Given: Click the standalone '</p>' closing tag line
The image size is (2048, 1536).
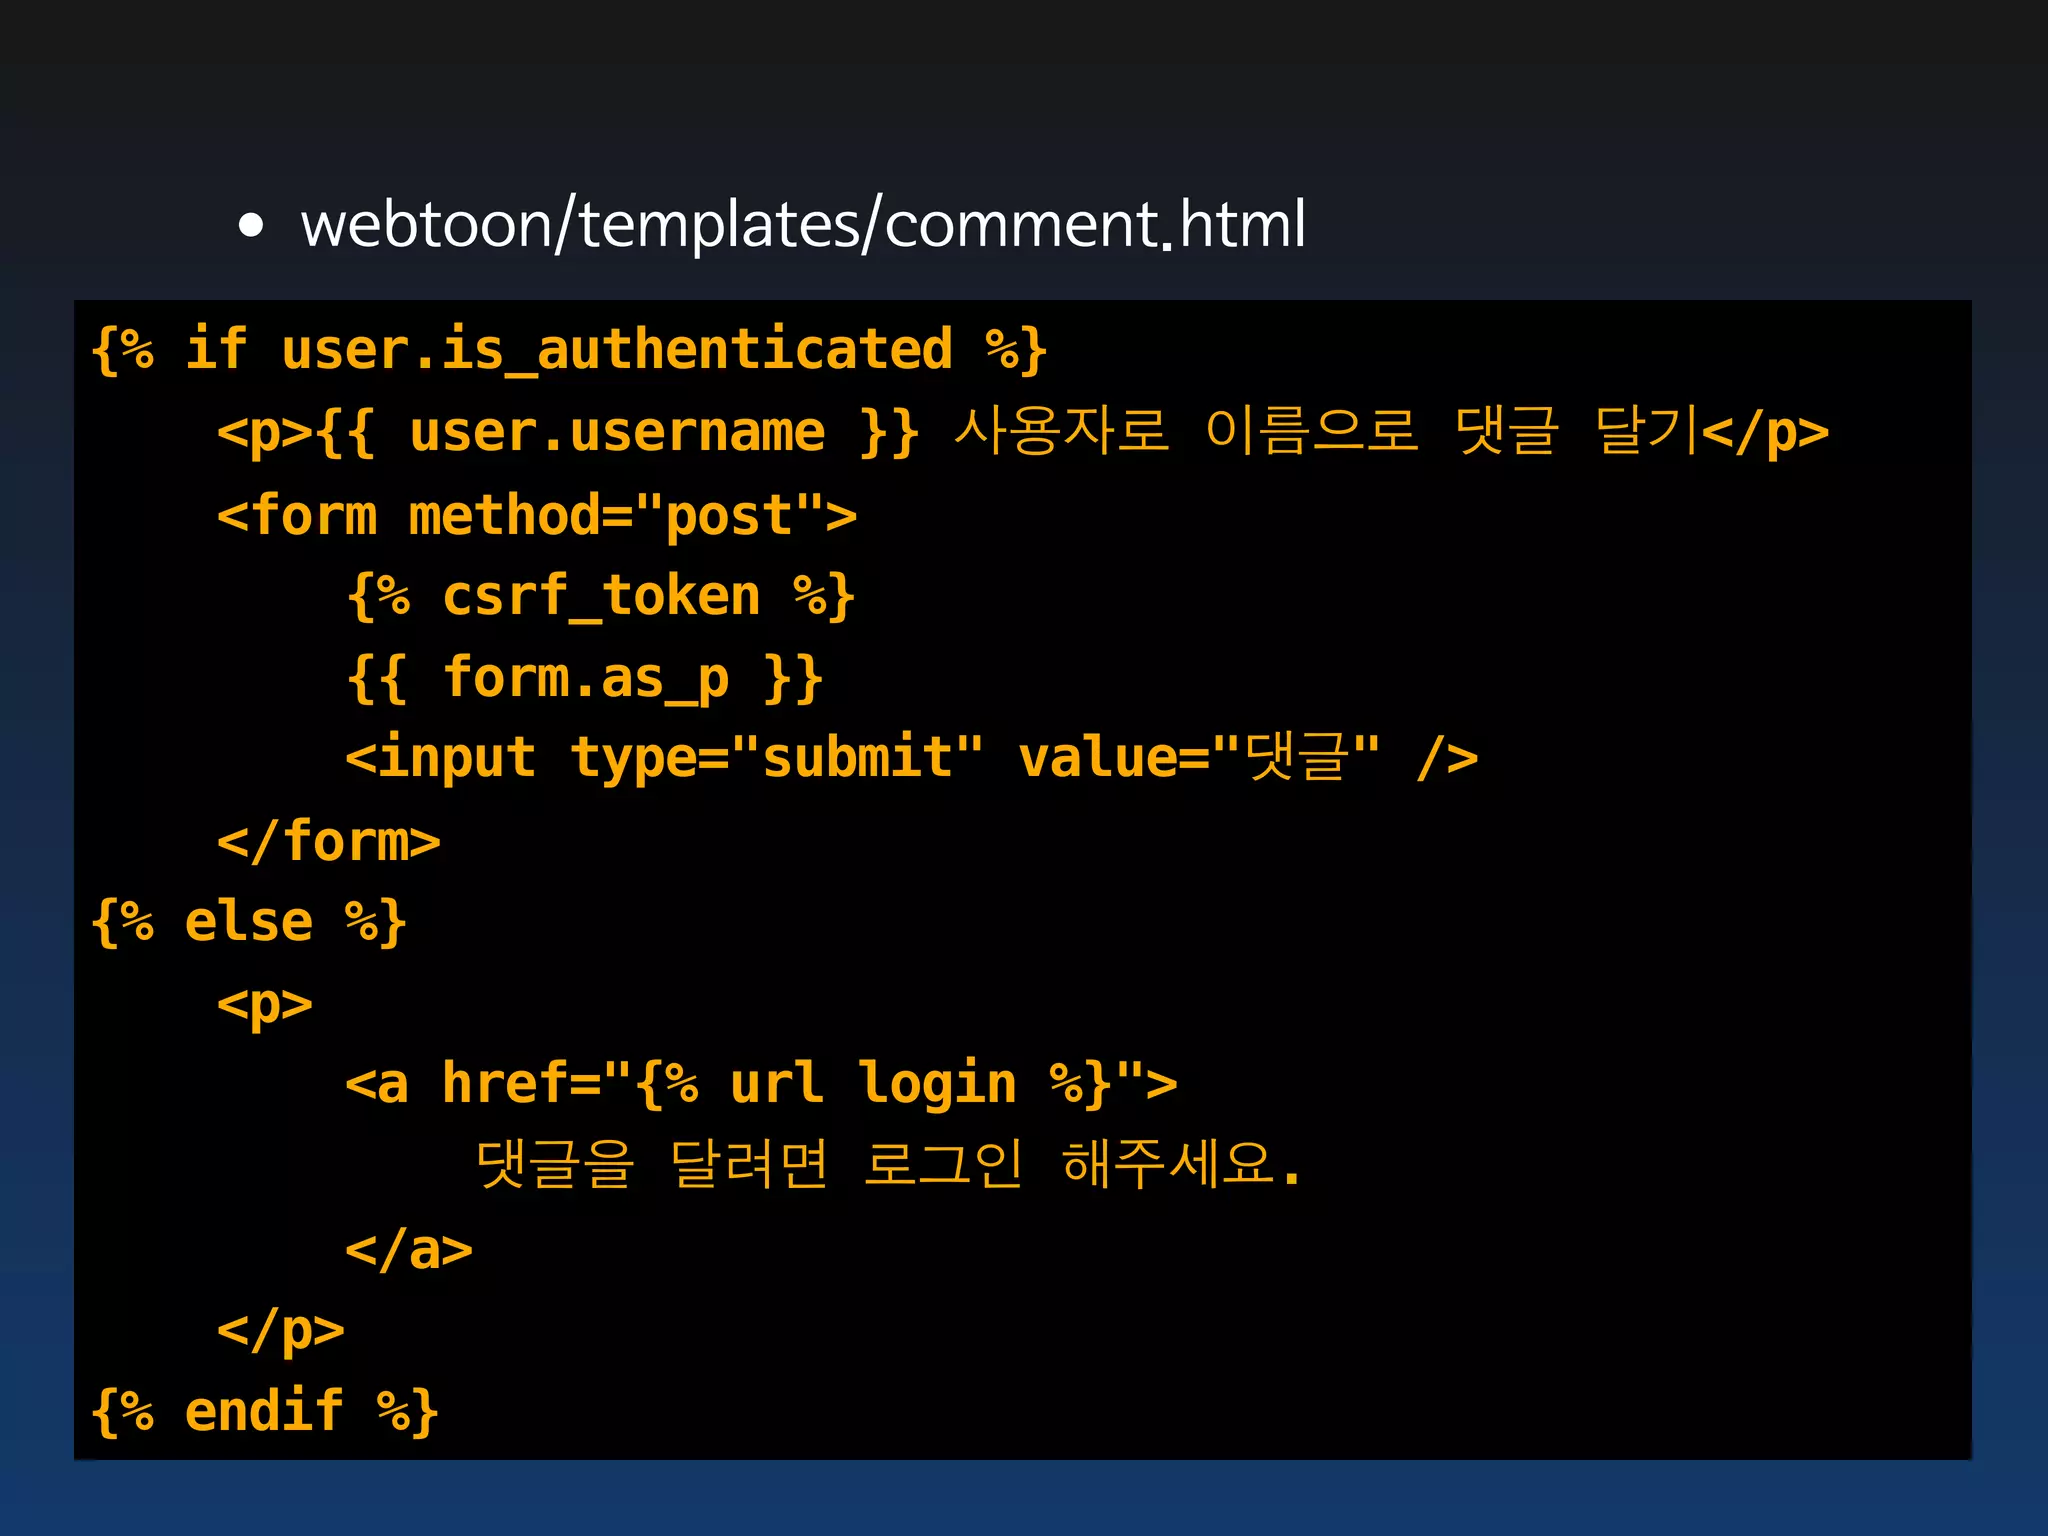Looking at the screenshot, I should pos(281,1331).
